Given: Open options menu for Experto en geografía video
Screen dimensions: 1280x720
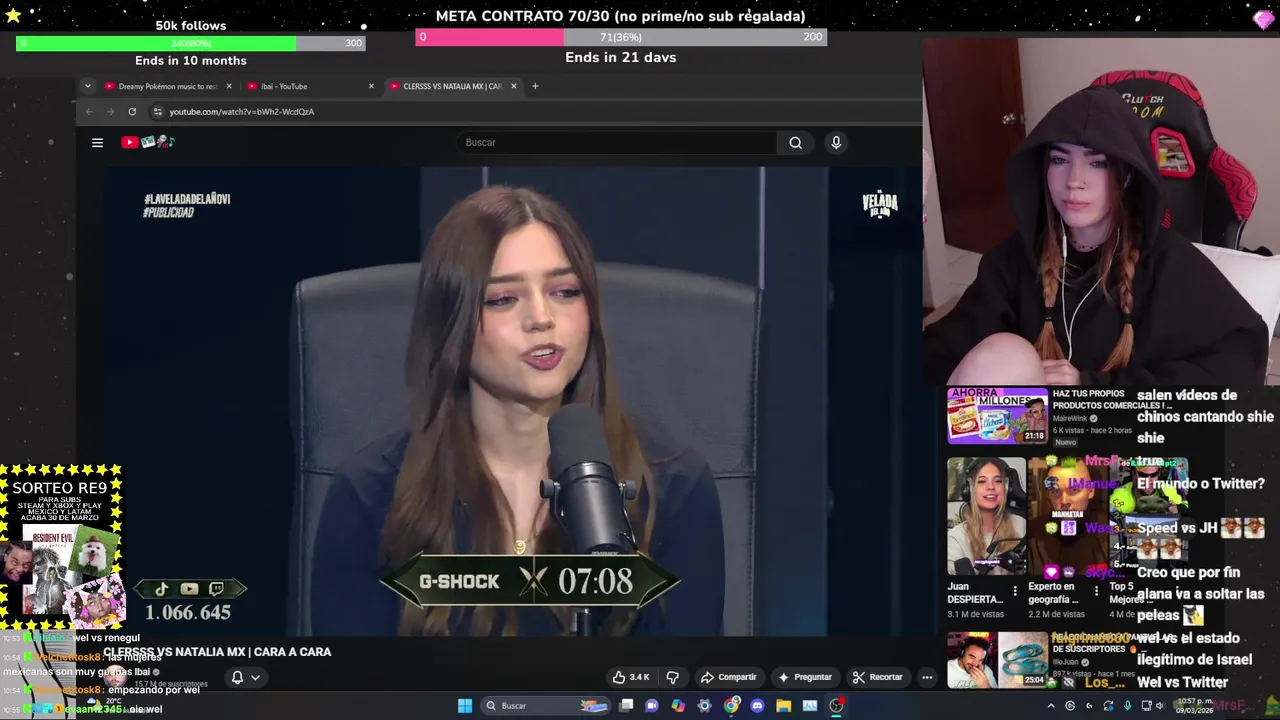Looking at the screenshot, I should (x=1096, y=591).
